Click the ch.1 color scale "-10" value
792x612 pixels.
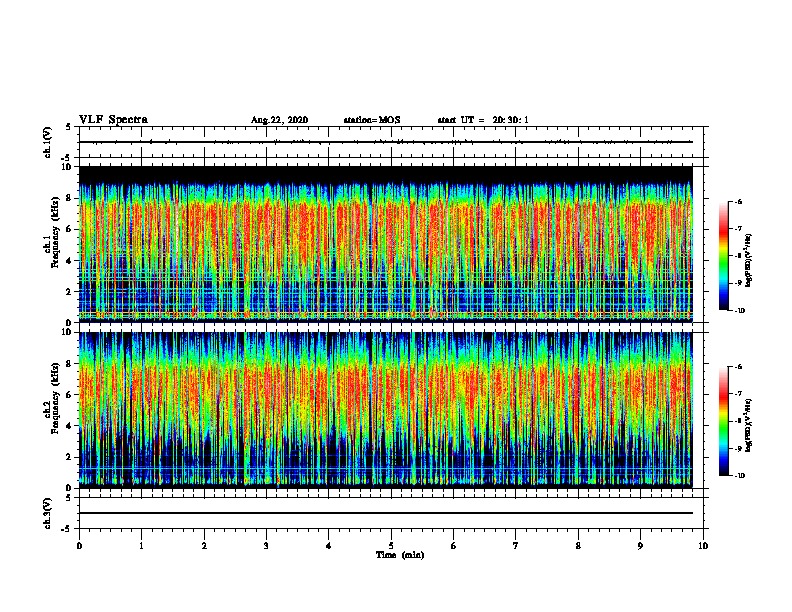pyautogui.click(x=740, y=310)
